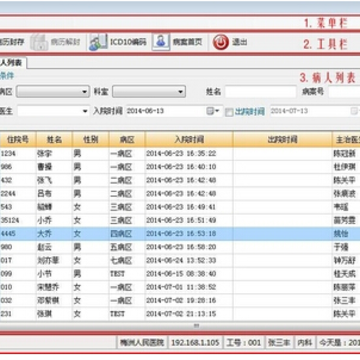Select the 病人列表 tab
360x360 pixels.
[13, 62]
